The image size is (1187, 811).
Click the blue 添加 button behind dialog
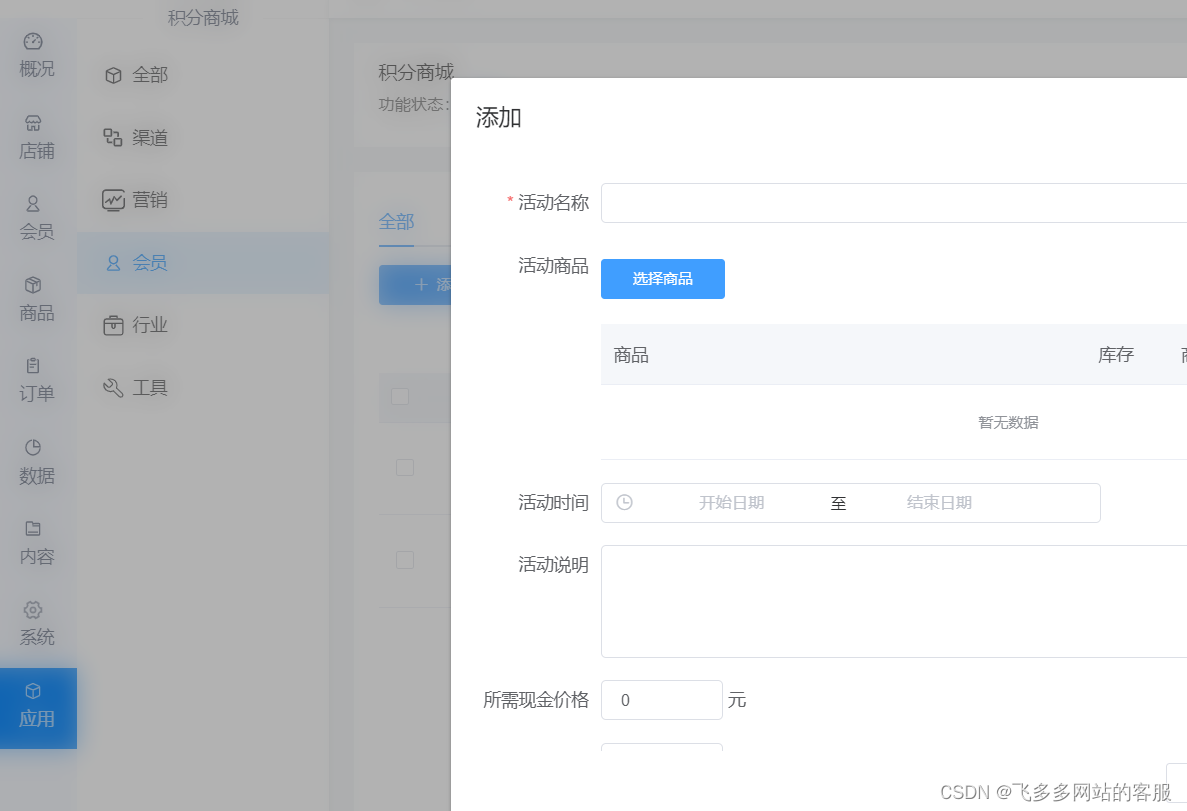(x=415, y=285)
